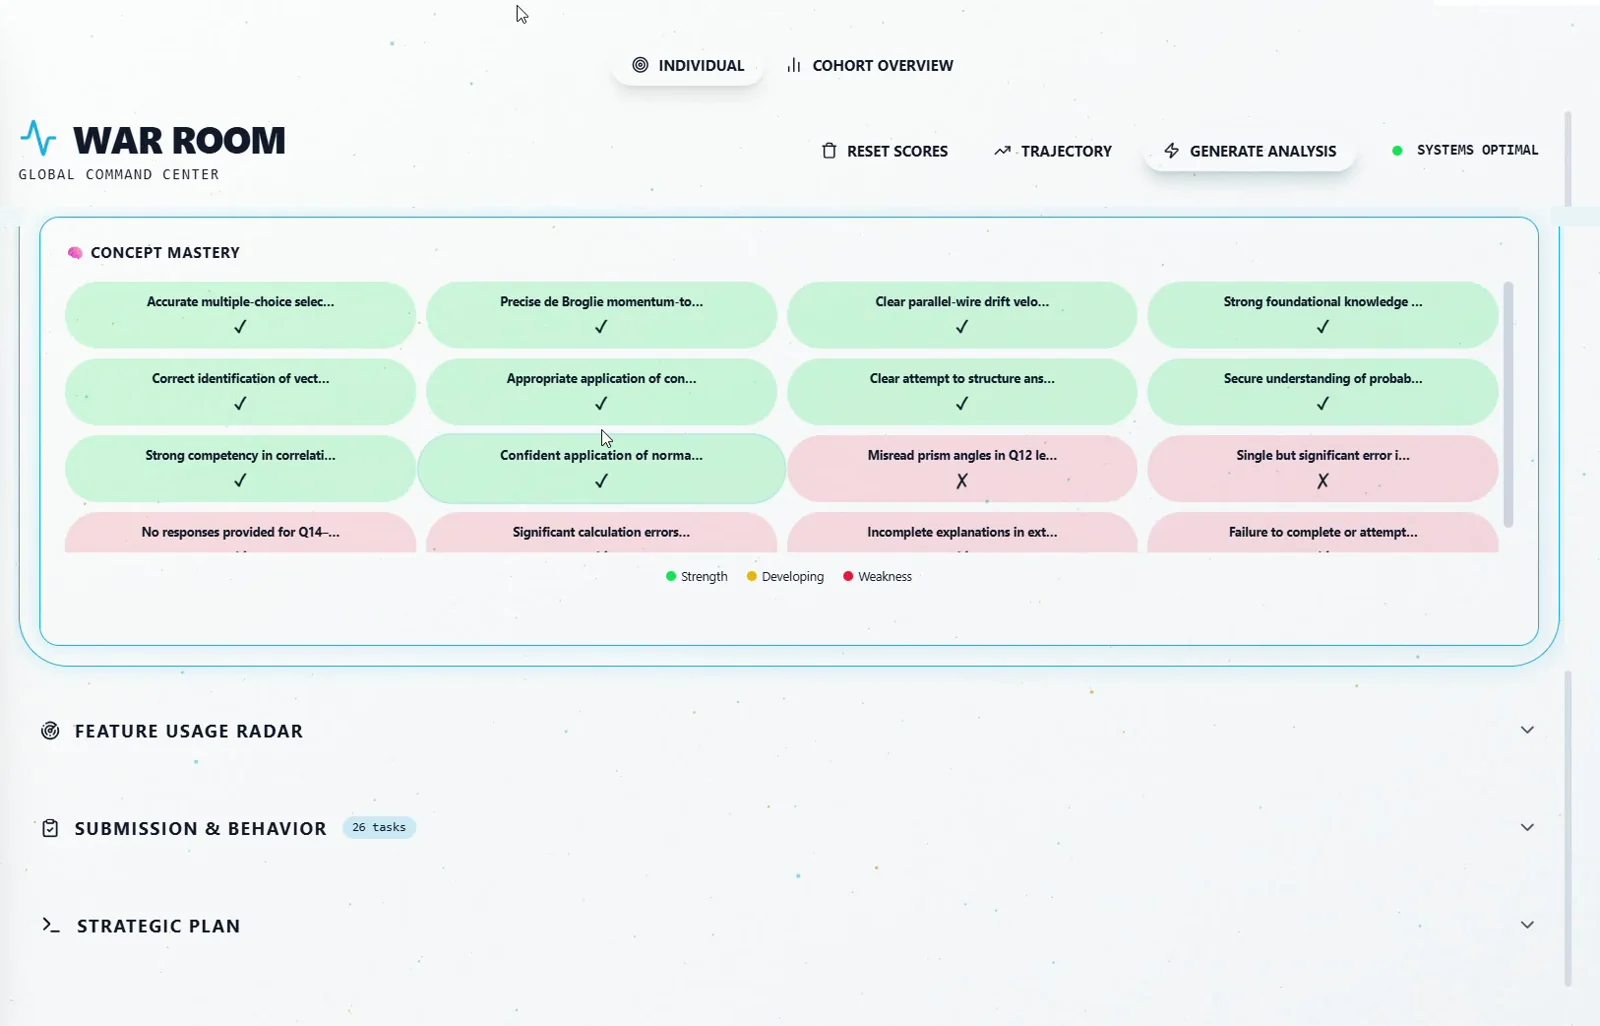
Task: Select Confident application of normal card
Action: click(601, 469)
